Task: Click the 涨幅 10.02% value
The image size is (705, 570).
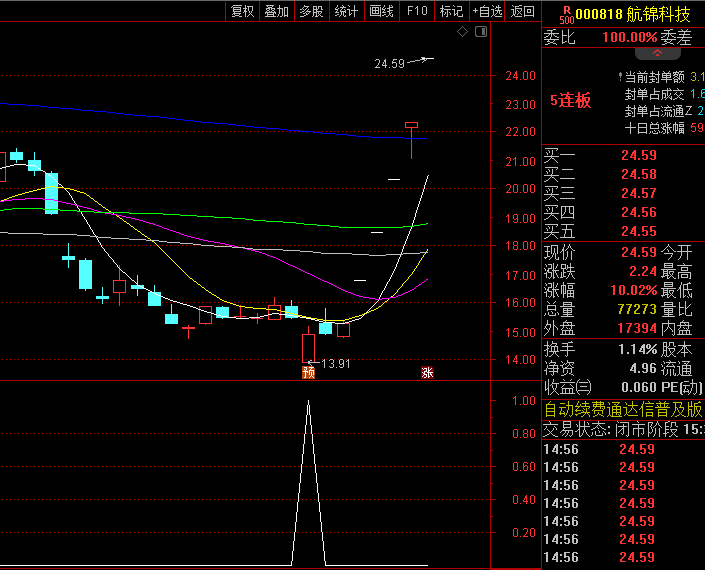Action: click(x=634, y=290)
